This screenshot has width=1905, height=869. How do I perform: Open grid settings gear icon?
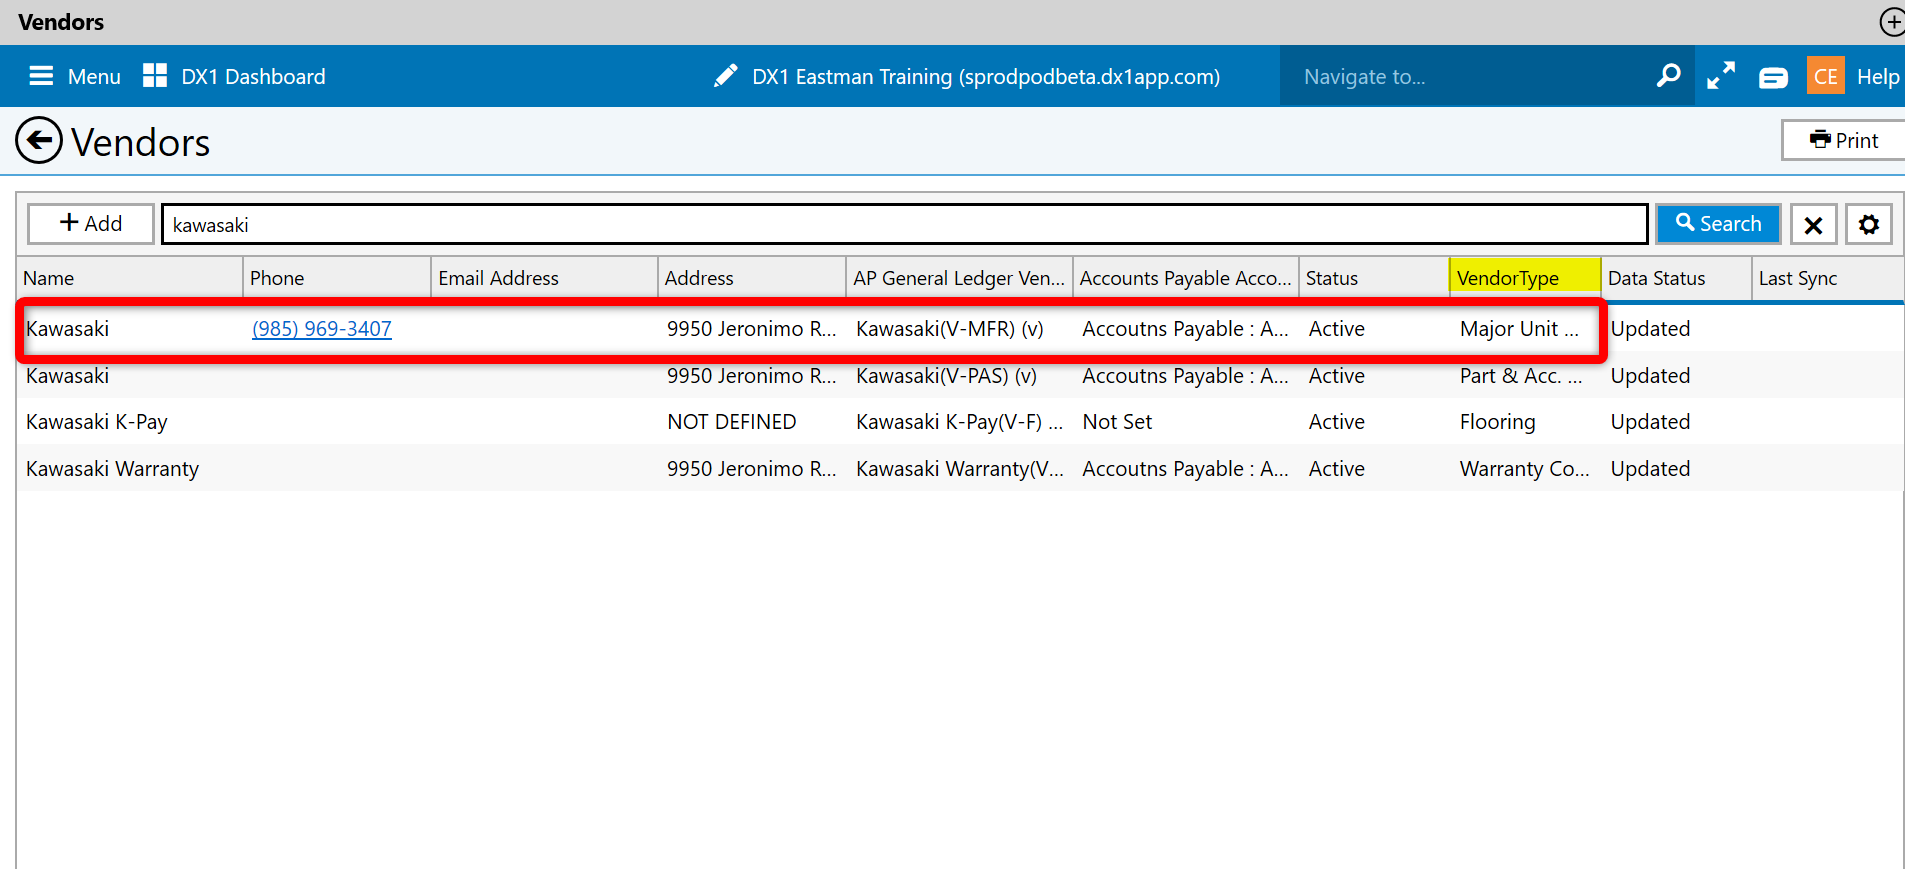tap(1869, 224)
